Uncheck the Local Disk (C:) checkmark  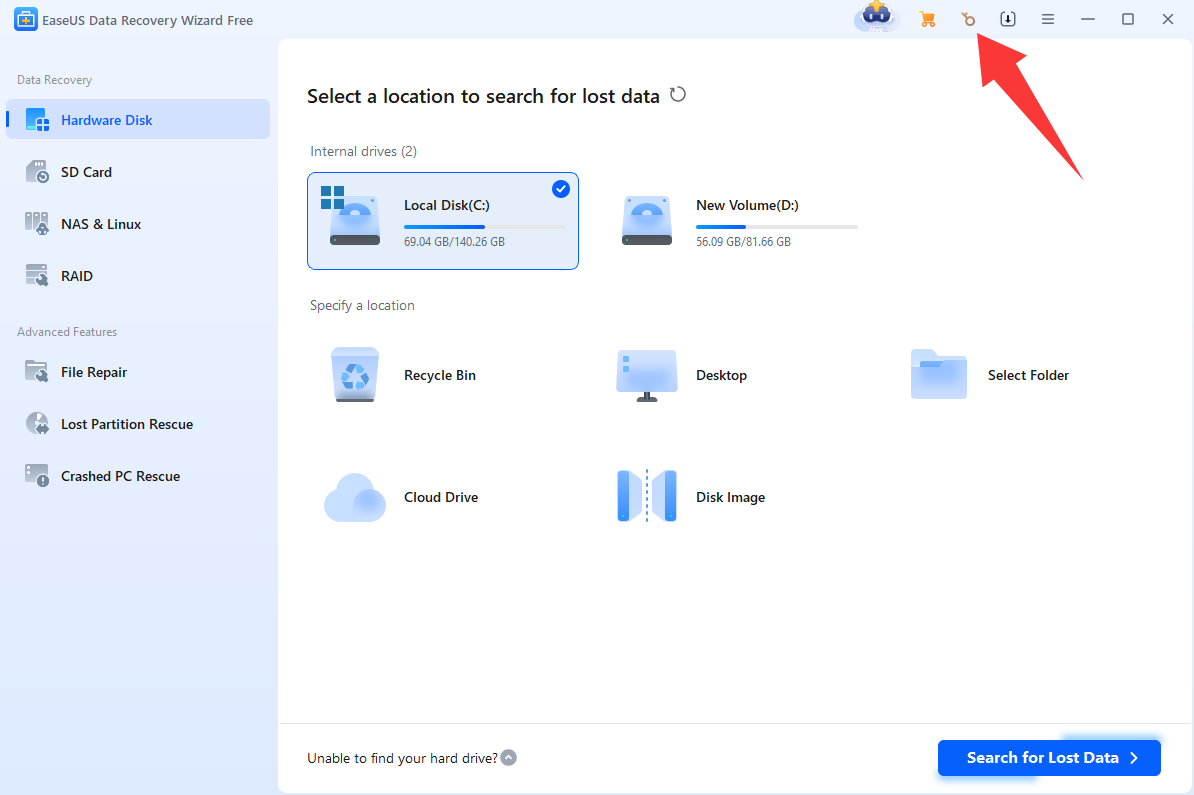(561, 189)
